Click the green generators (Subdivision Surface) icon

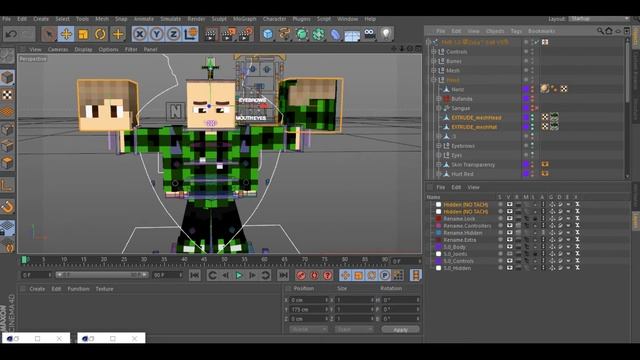click(301, 34)
